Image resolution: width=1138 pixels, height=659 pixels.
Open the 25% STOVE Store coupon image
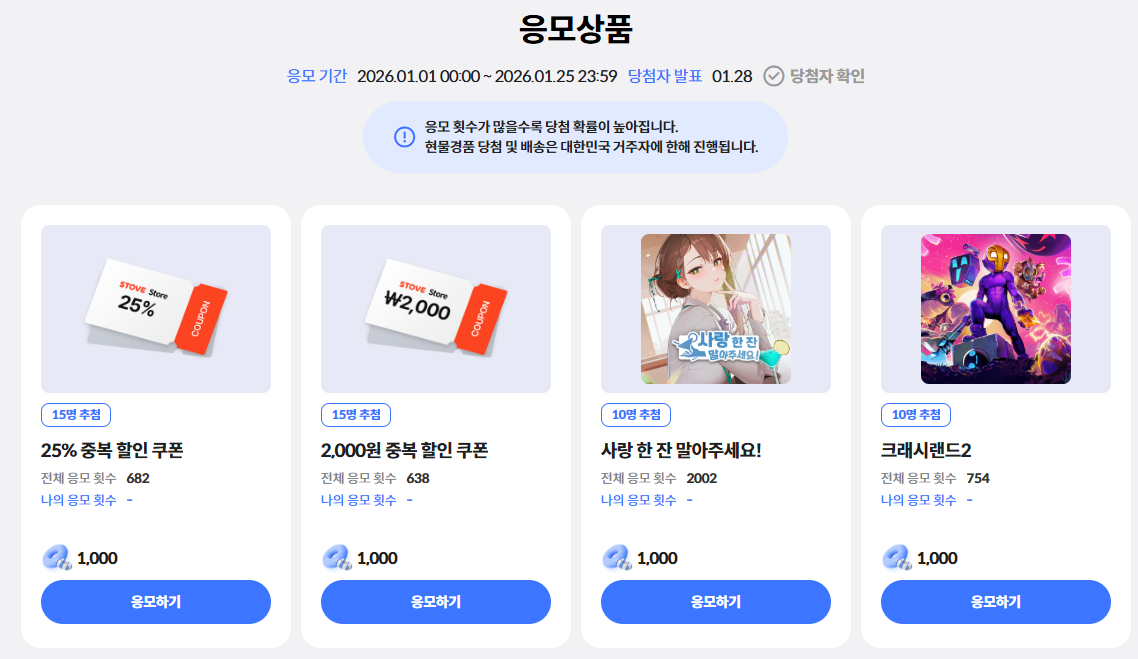156,308
